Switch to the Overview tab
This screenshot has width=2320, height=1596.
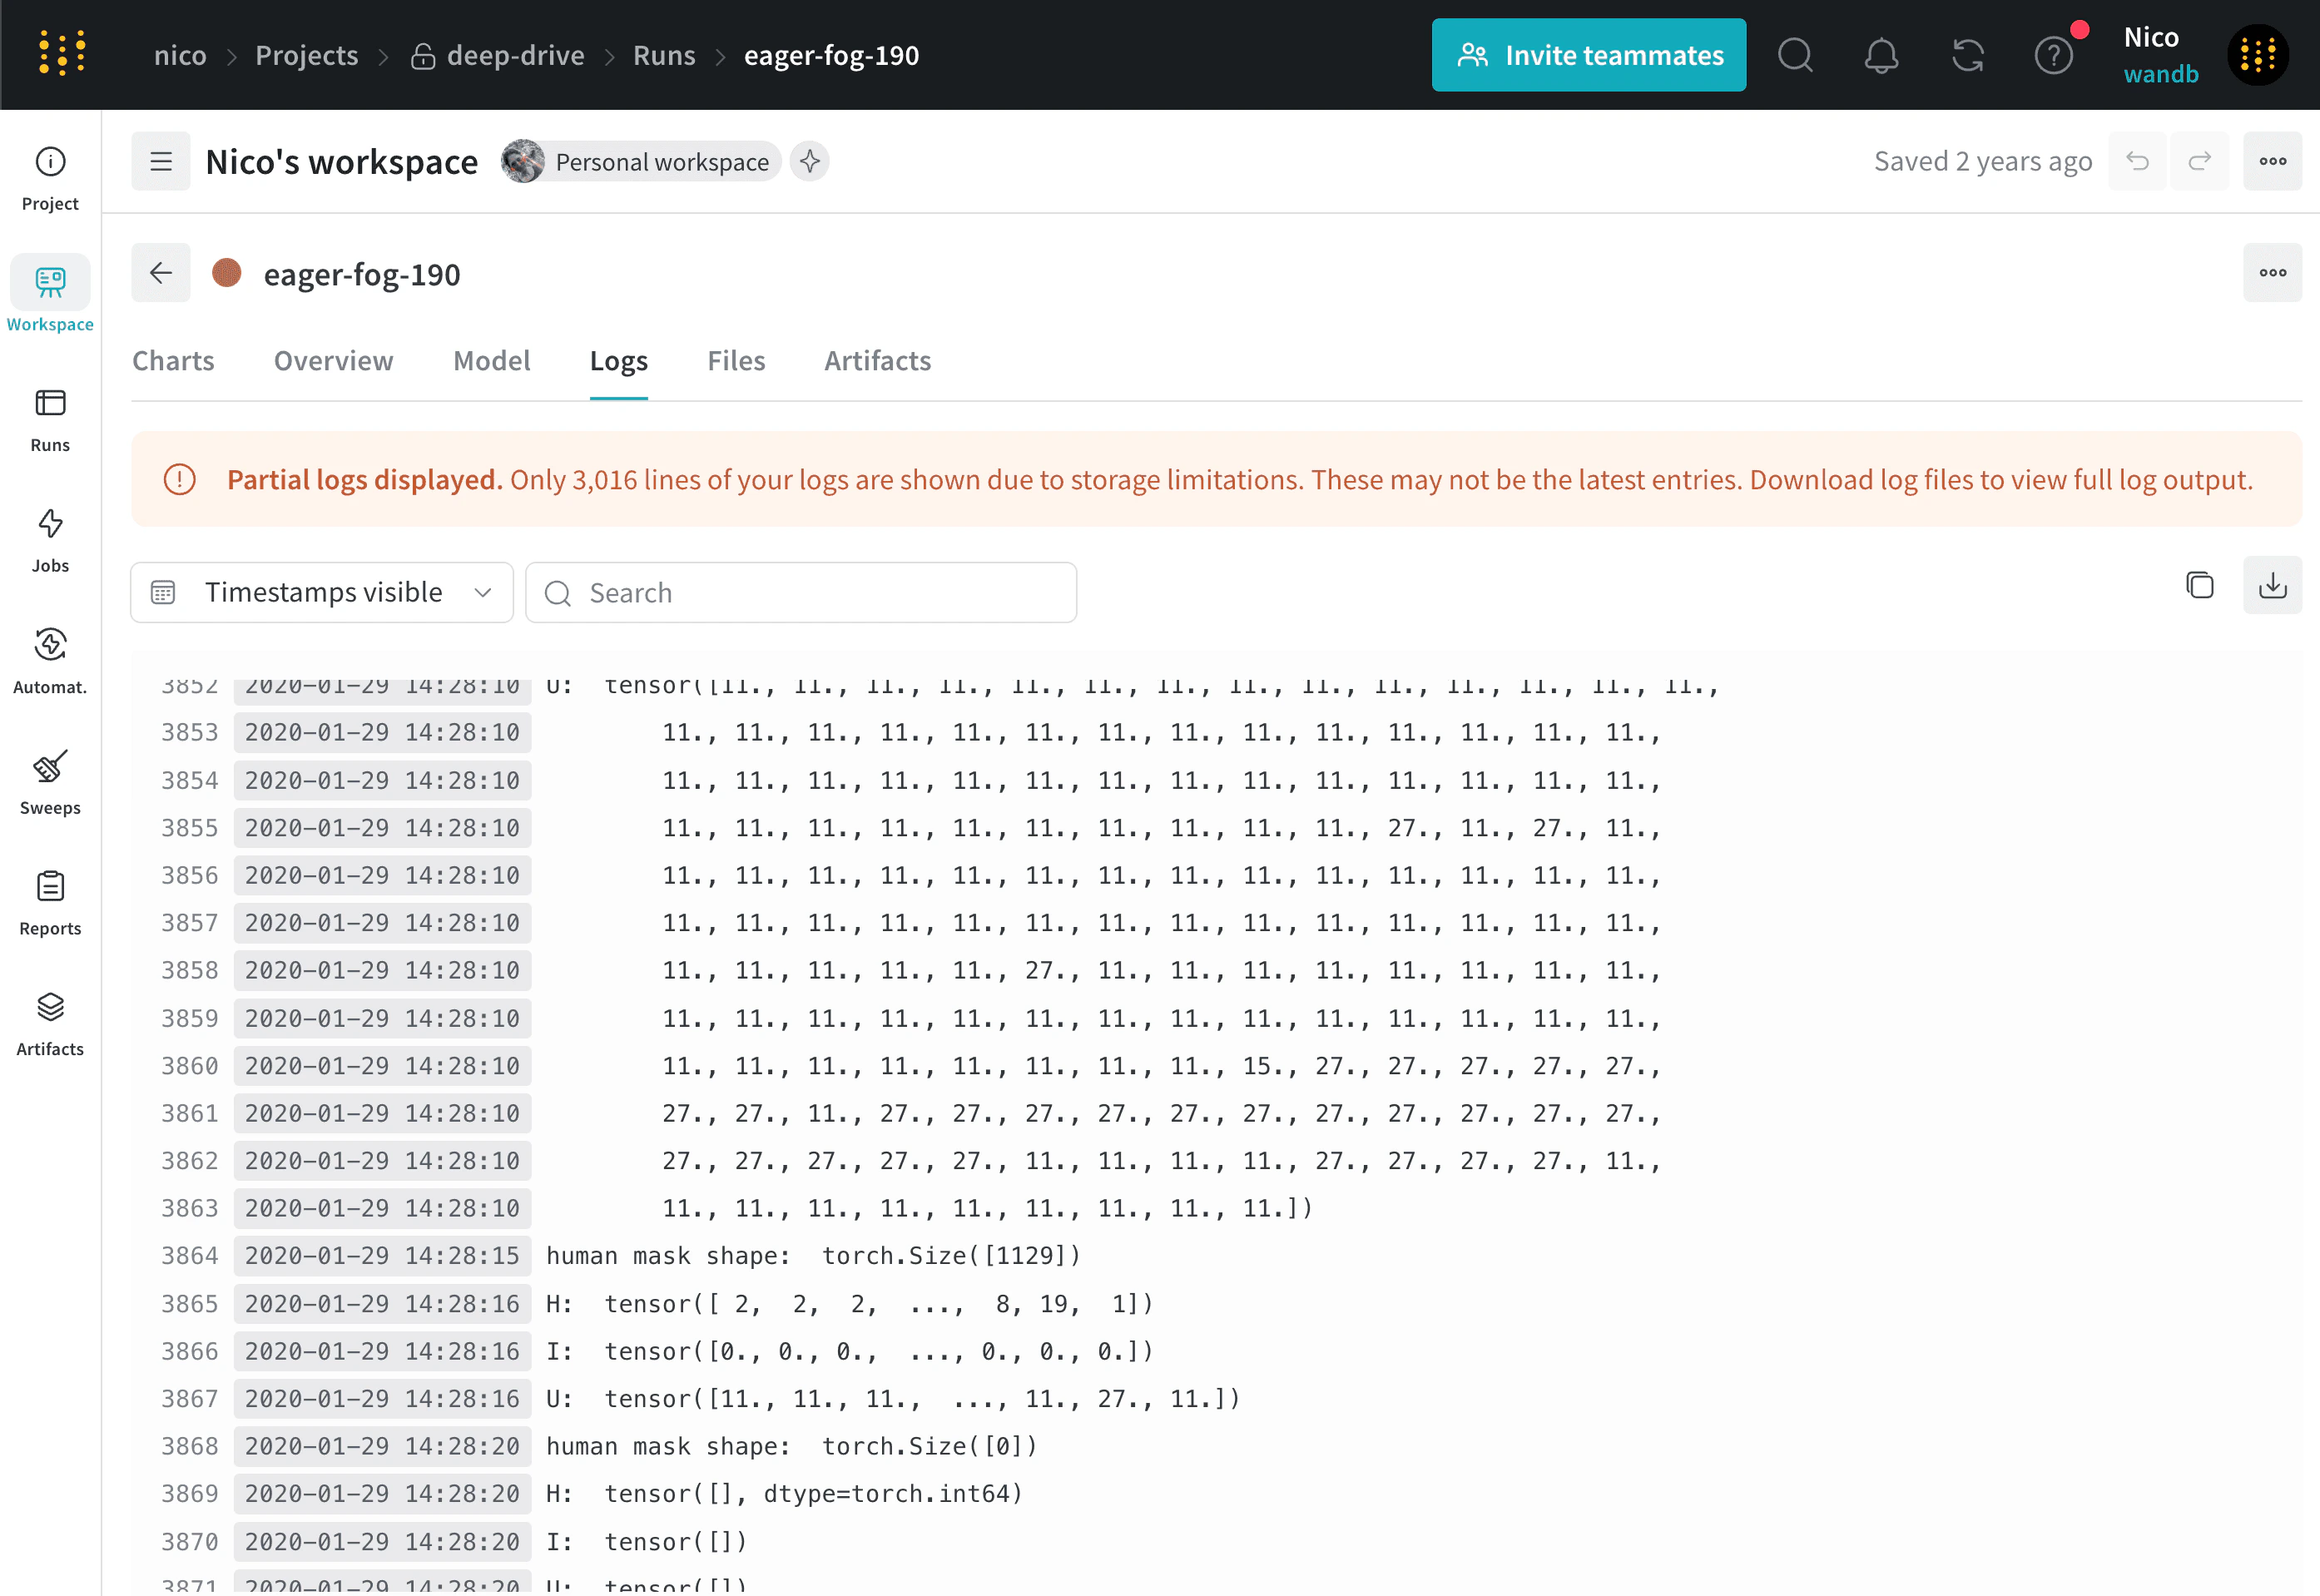tap(333, 361)
